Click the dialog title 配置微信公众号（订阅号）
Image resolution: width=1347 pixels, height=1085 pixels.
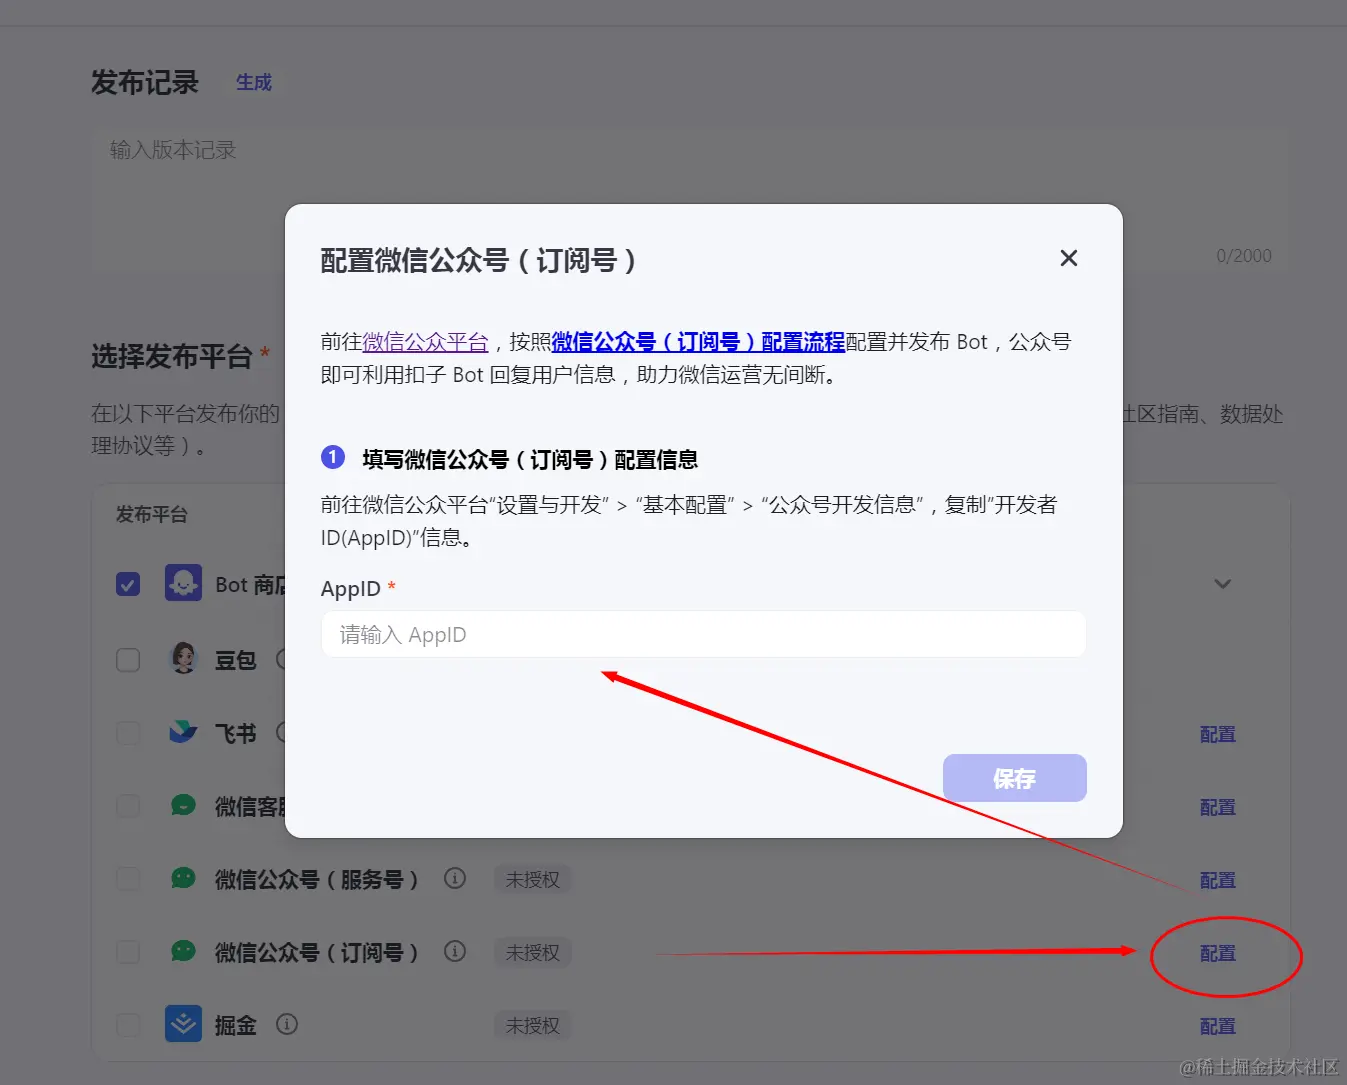point(478,260)
